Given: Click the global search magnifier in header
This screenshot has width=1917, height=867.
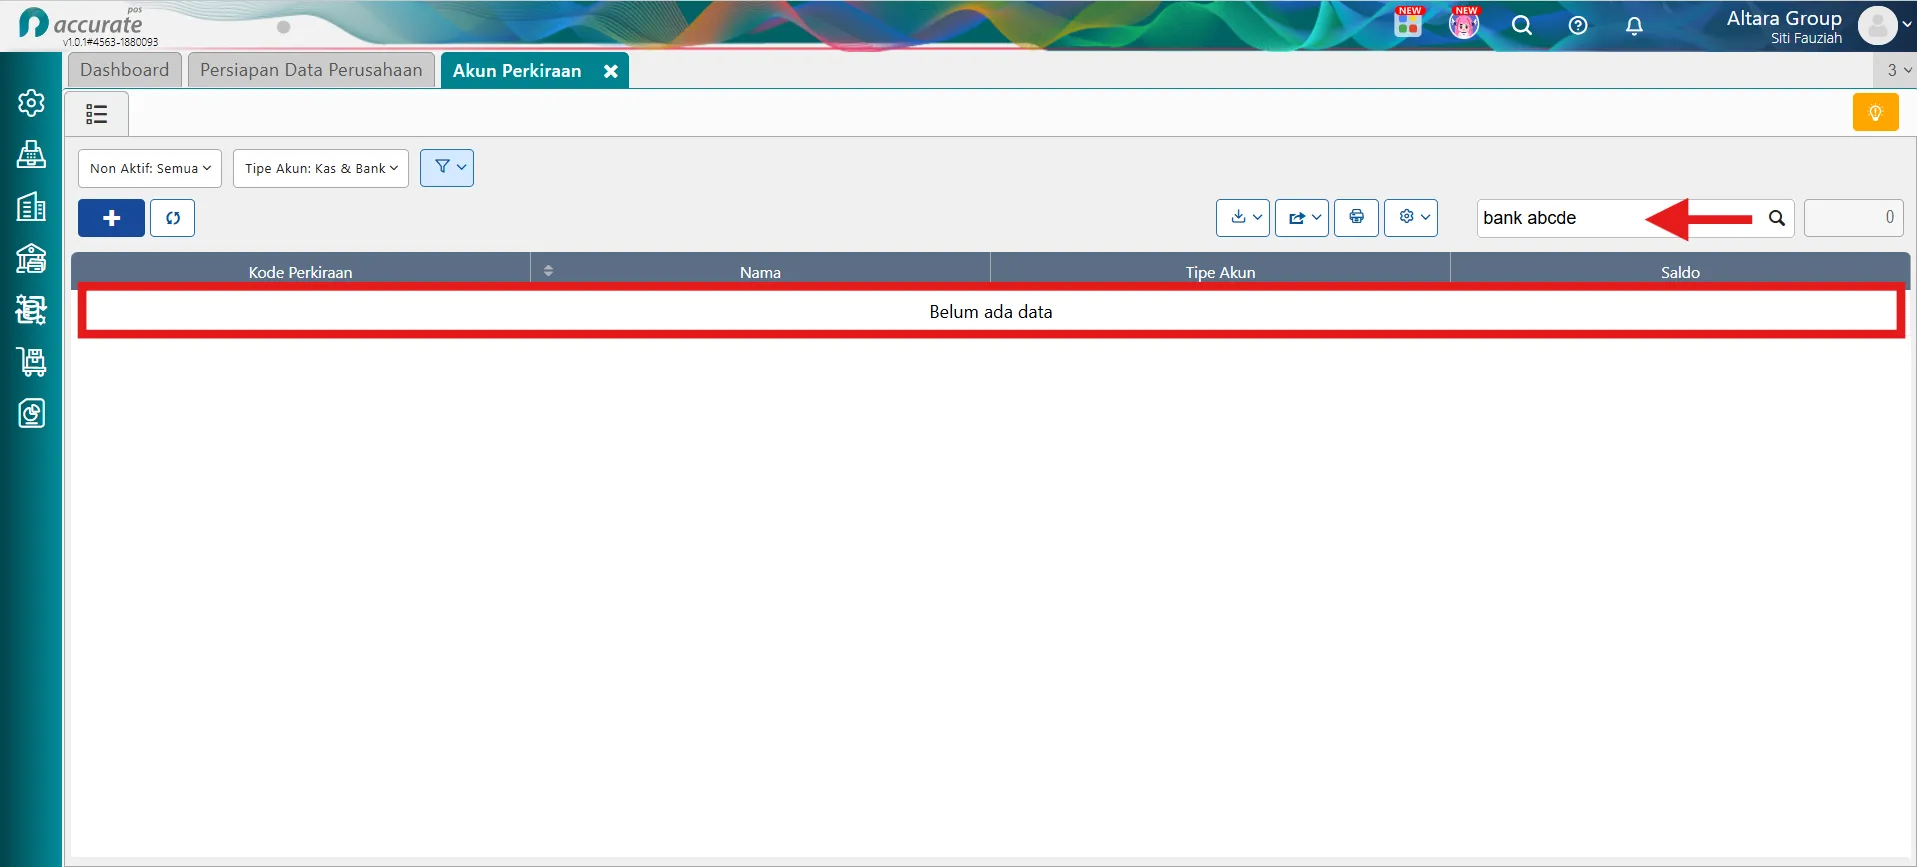Looking at the screenshot, I should (x=1522, y=26).
